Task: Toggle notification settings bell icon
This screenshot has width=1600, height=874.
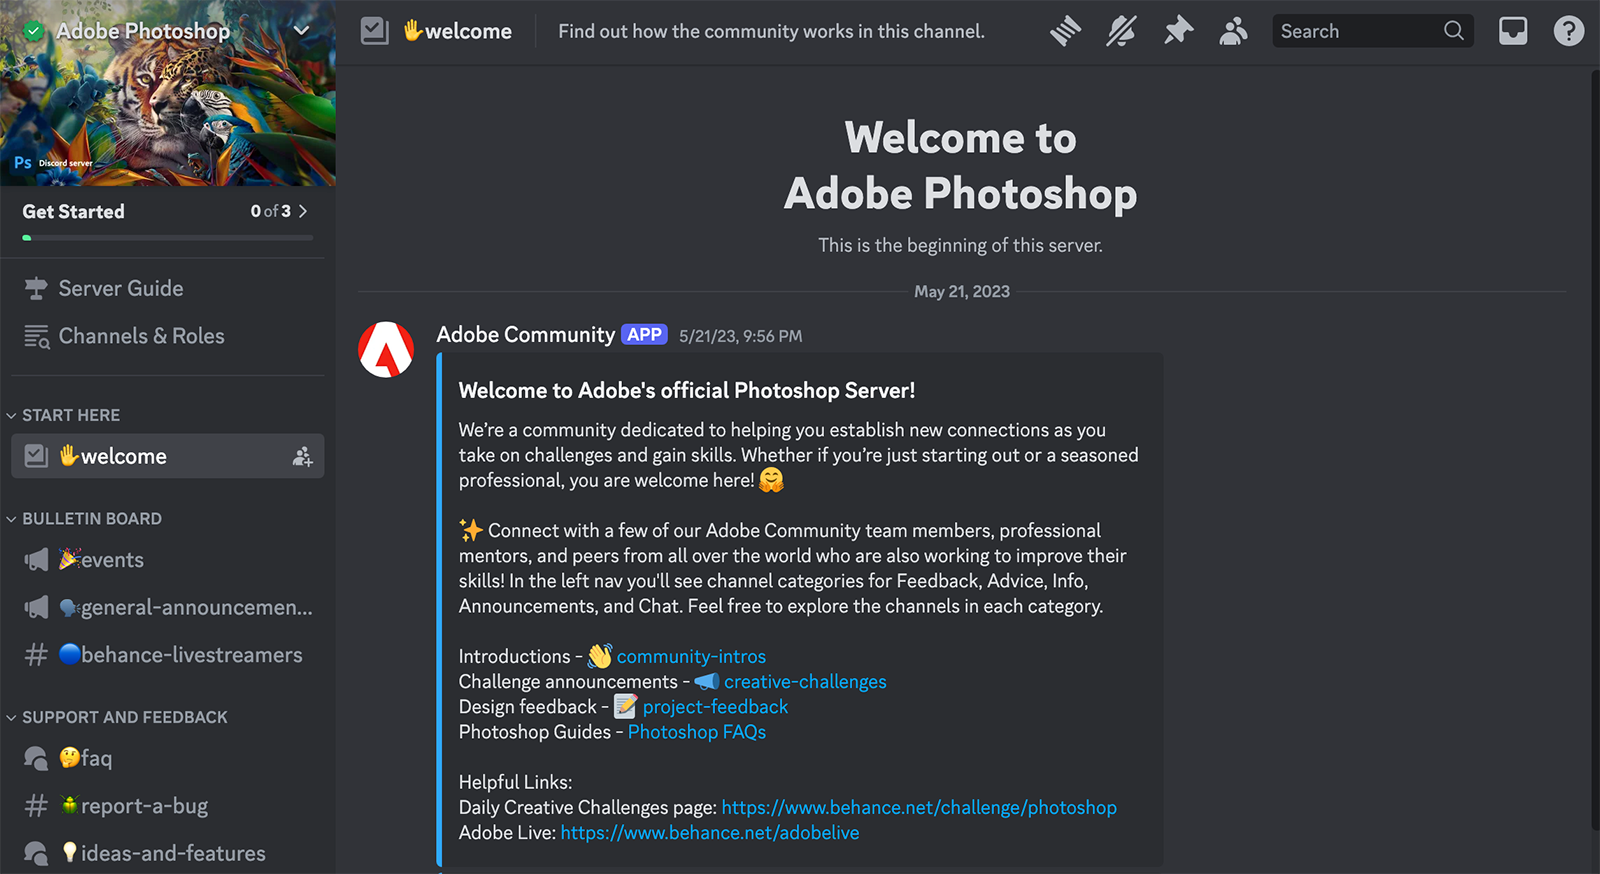Action: pyautogui.click(x=1121, y=31)
